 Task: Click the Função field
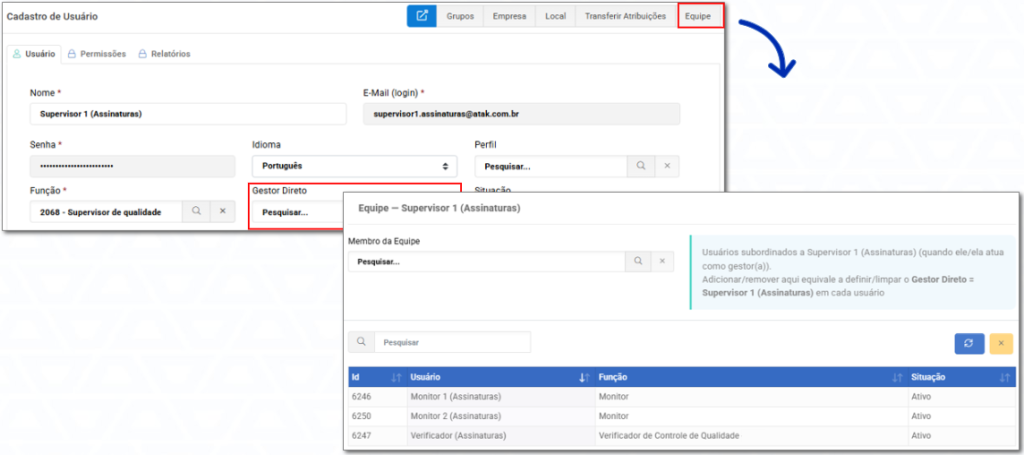[106, 212]
